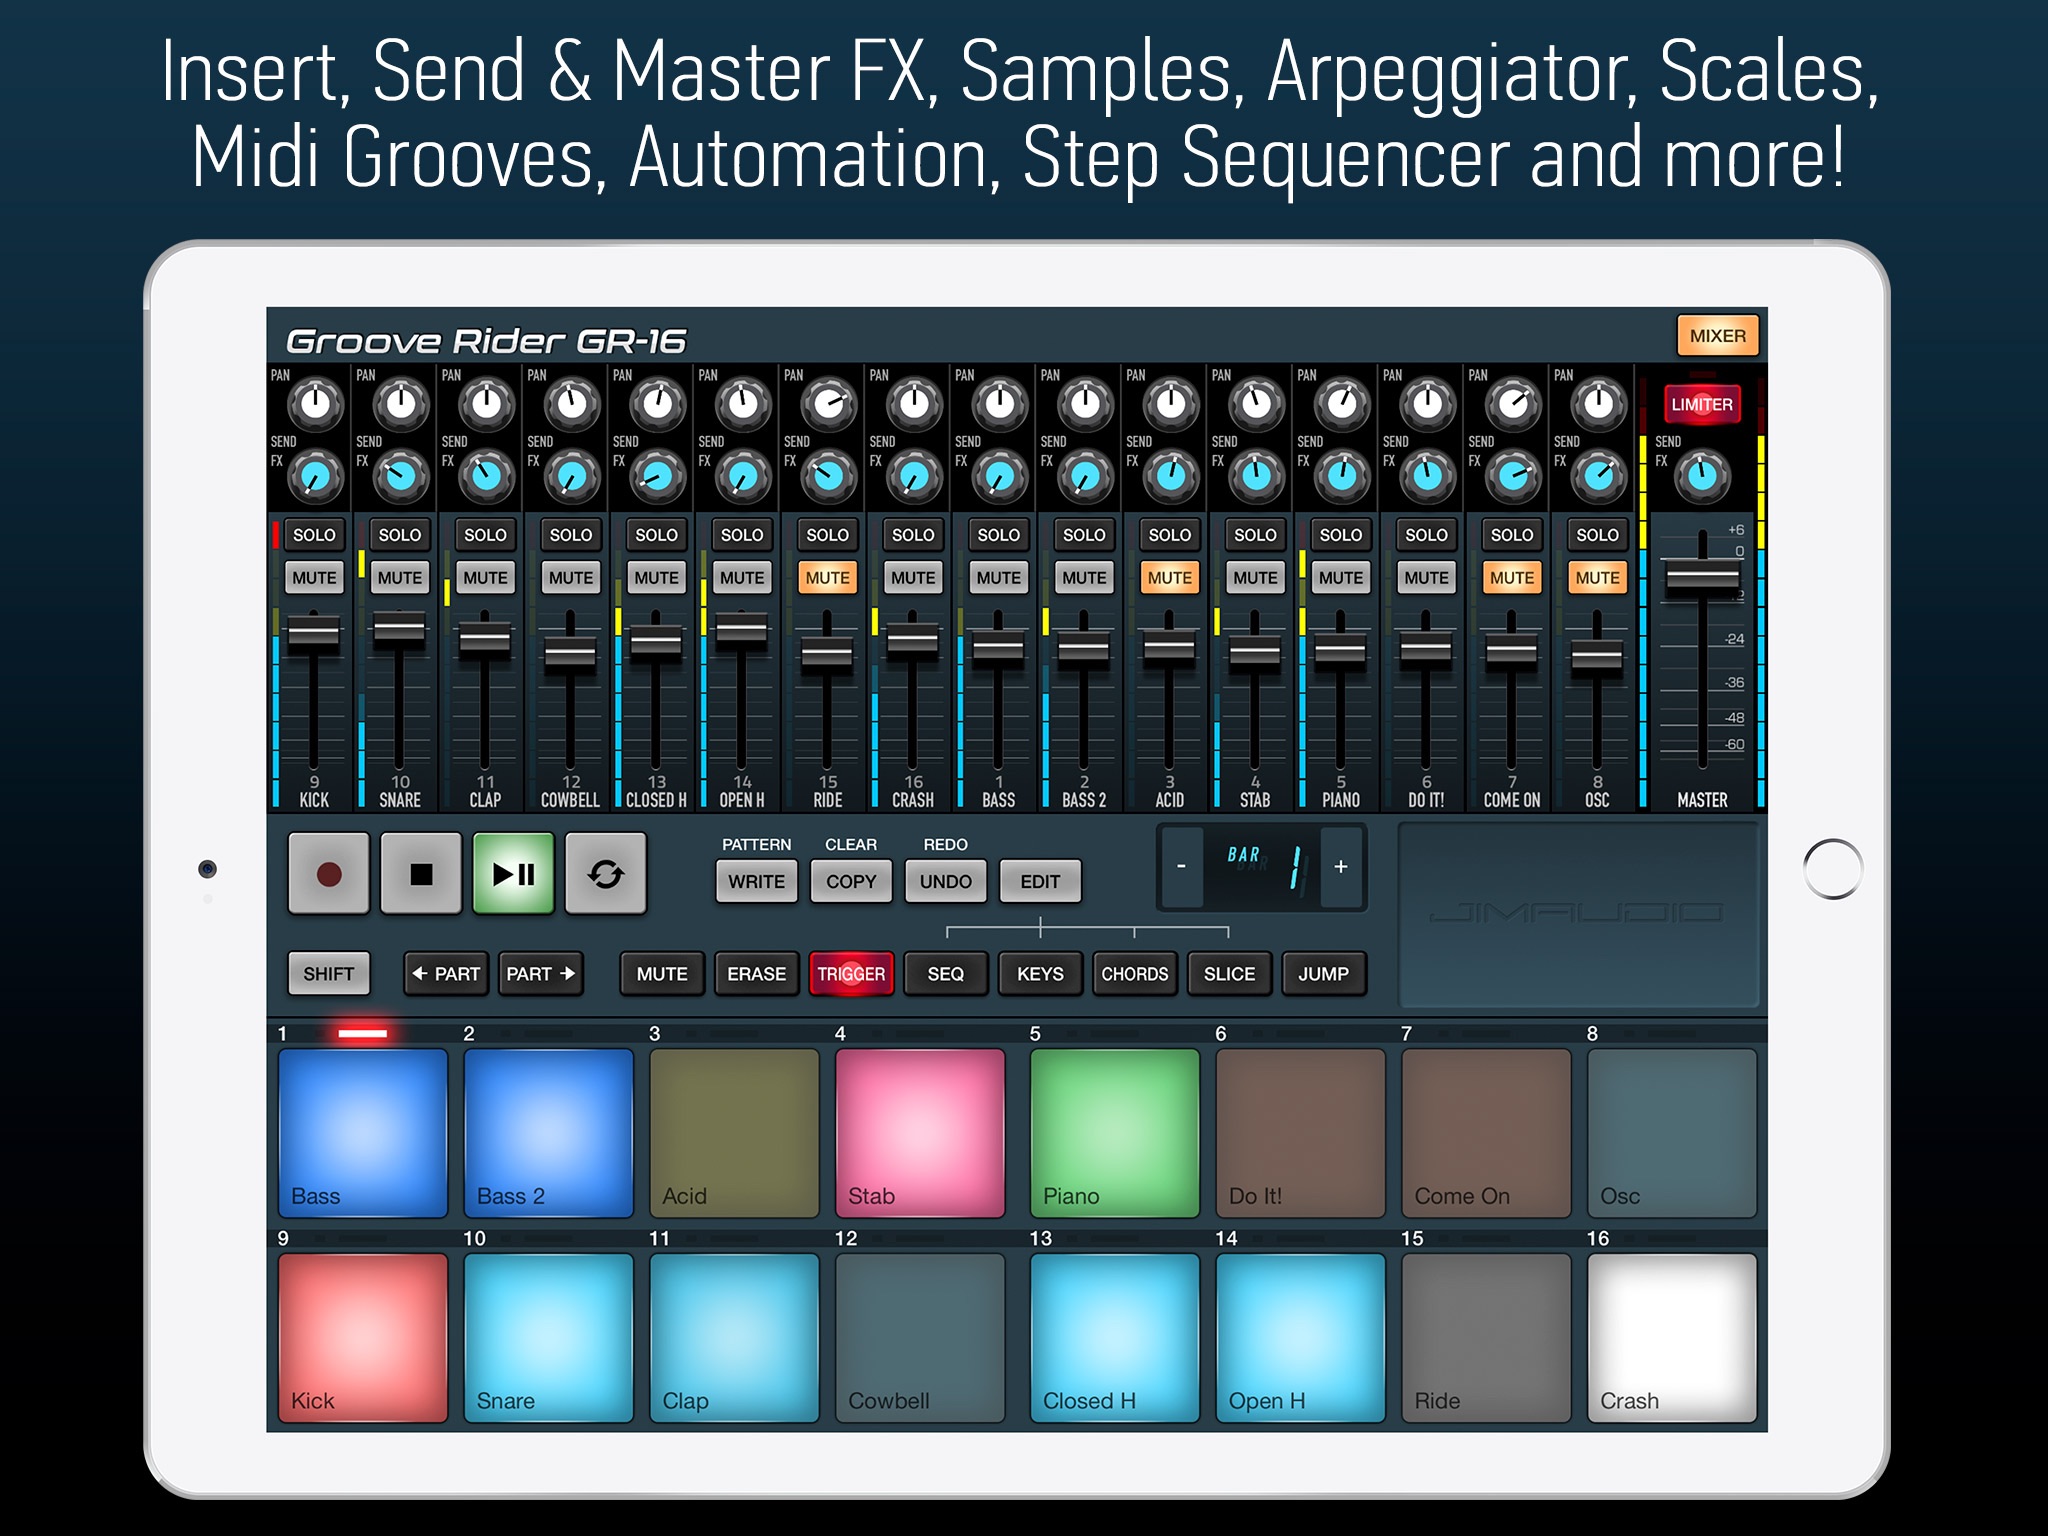The width and height of the screenshot is (2048, 1536).
Task: Click the Copy button
Action: [x=851, y=881]
